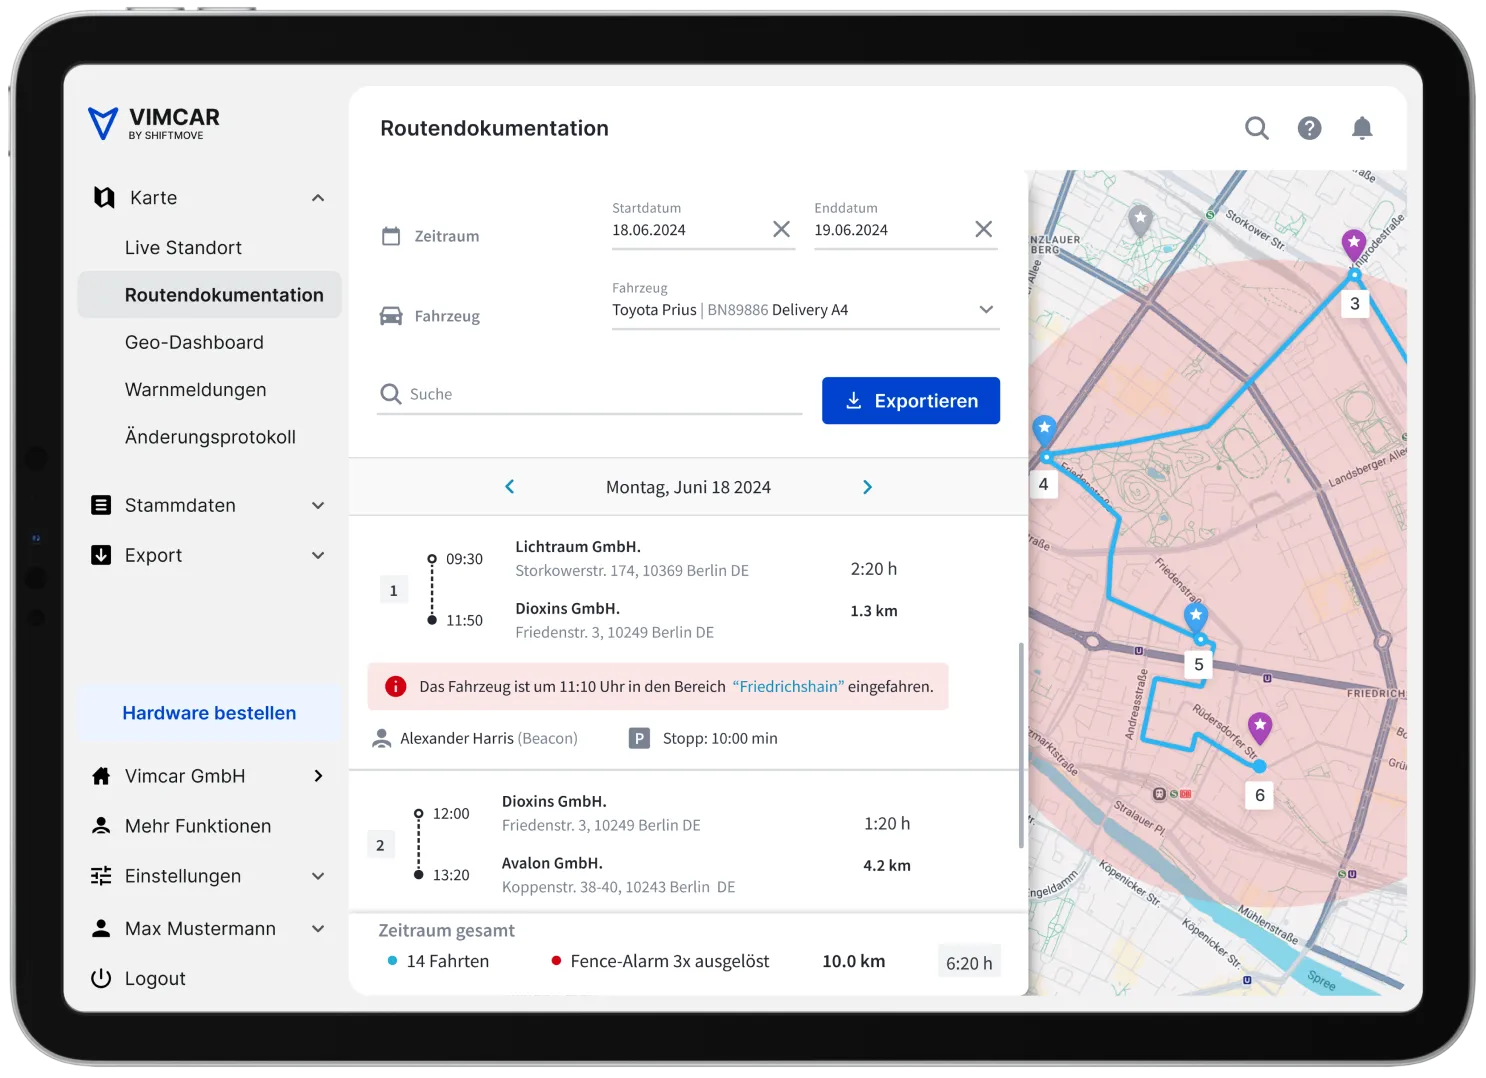Click "Stopp: 10:00 min" text
Viewport: 1486px width, 1078px height.
(720, 738)
